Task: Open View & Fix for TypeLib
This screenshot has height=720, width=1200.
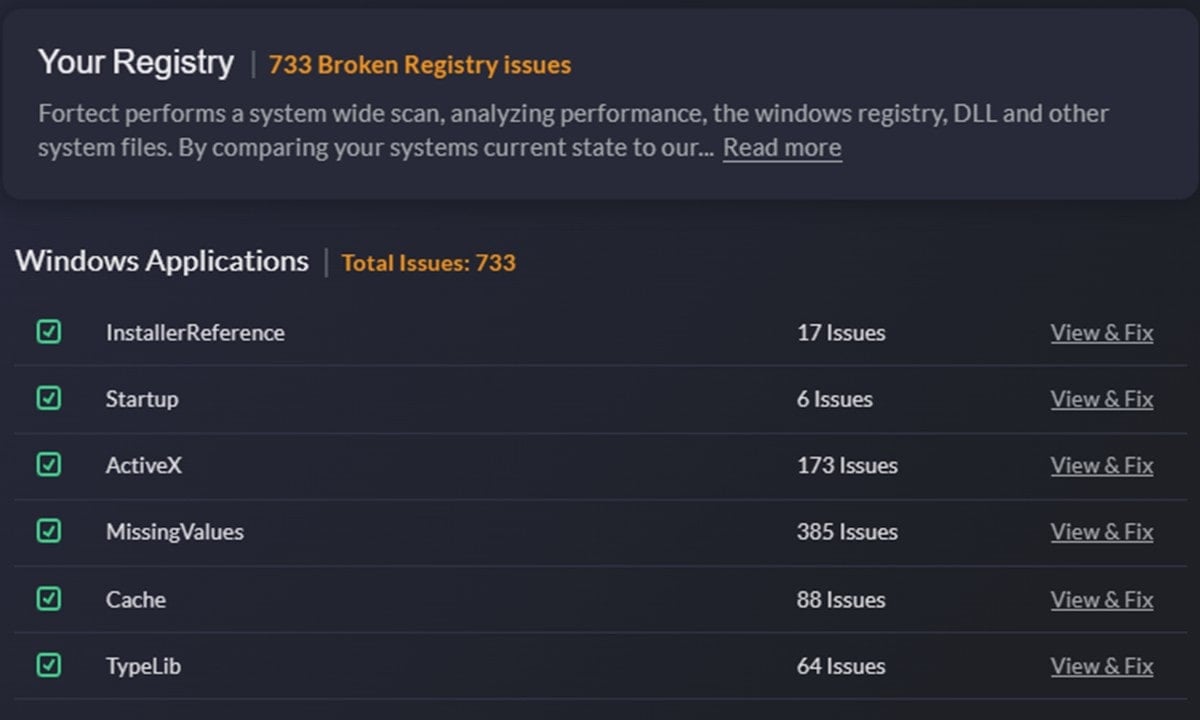Action: pyautogui.click(x=1102, y=666)
